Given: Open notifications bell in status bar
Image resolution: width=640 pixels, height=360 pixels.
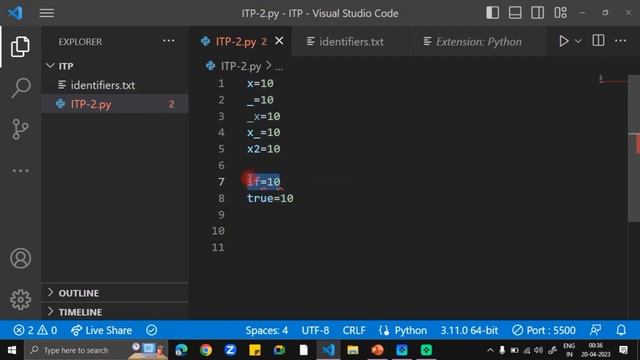Looking at the screenshot, I should tap(621, 330).
